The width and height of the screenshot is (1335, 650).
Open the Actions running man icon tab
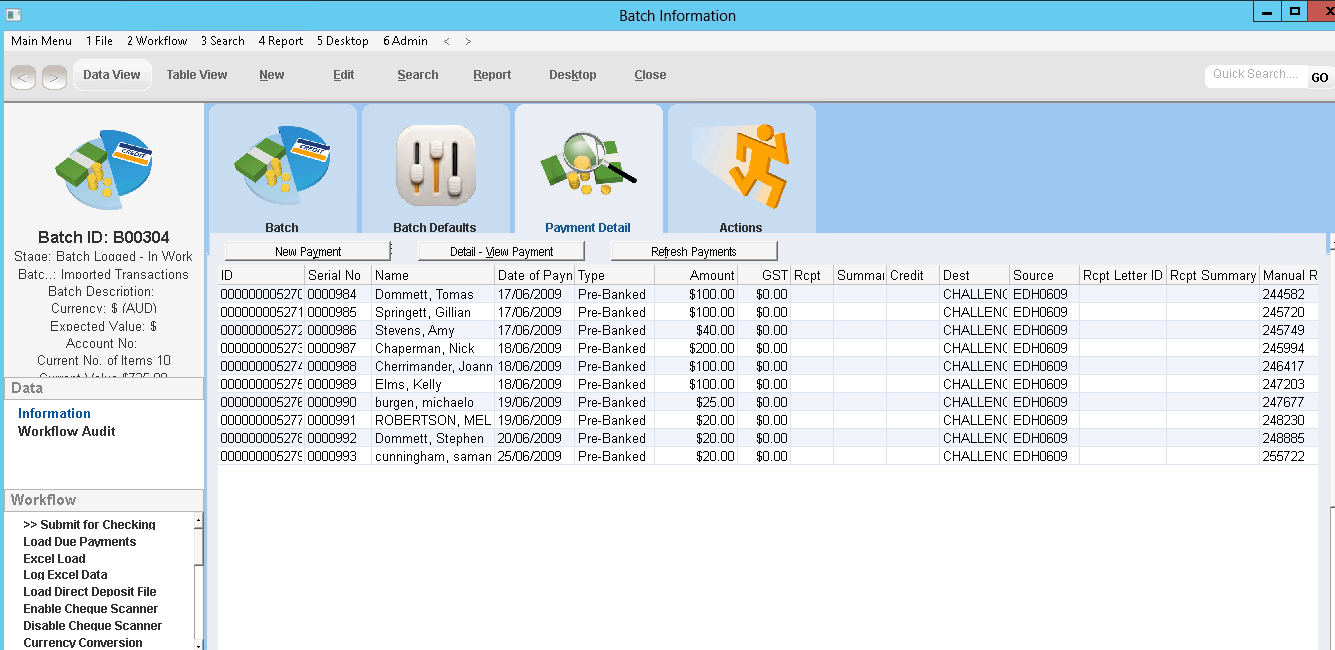[741, 169]
